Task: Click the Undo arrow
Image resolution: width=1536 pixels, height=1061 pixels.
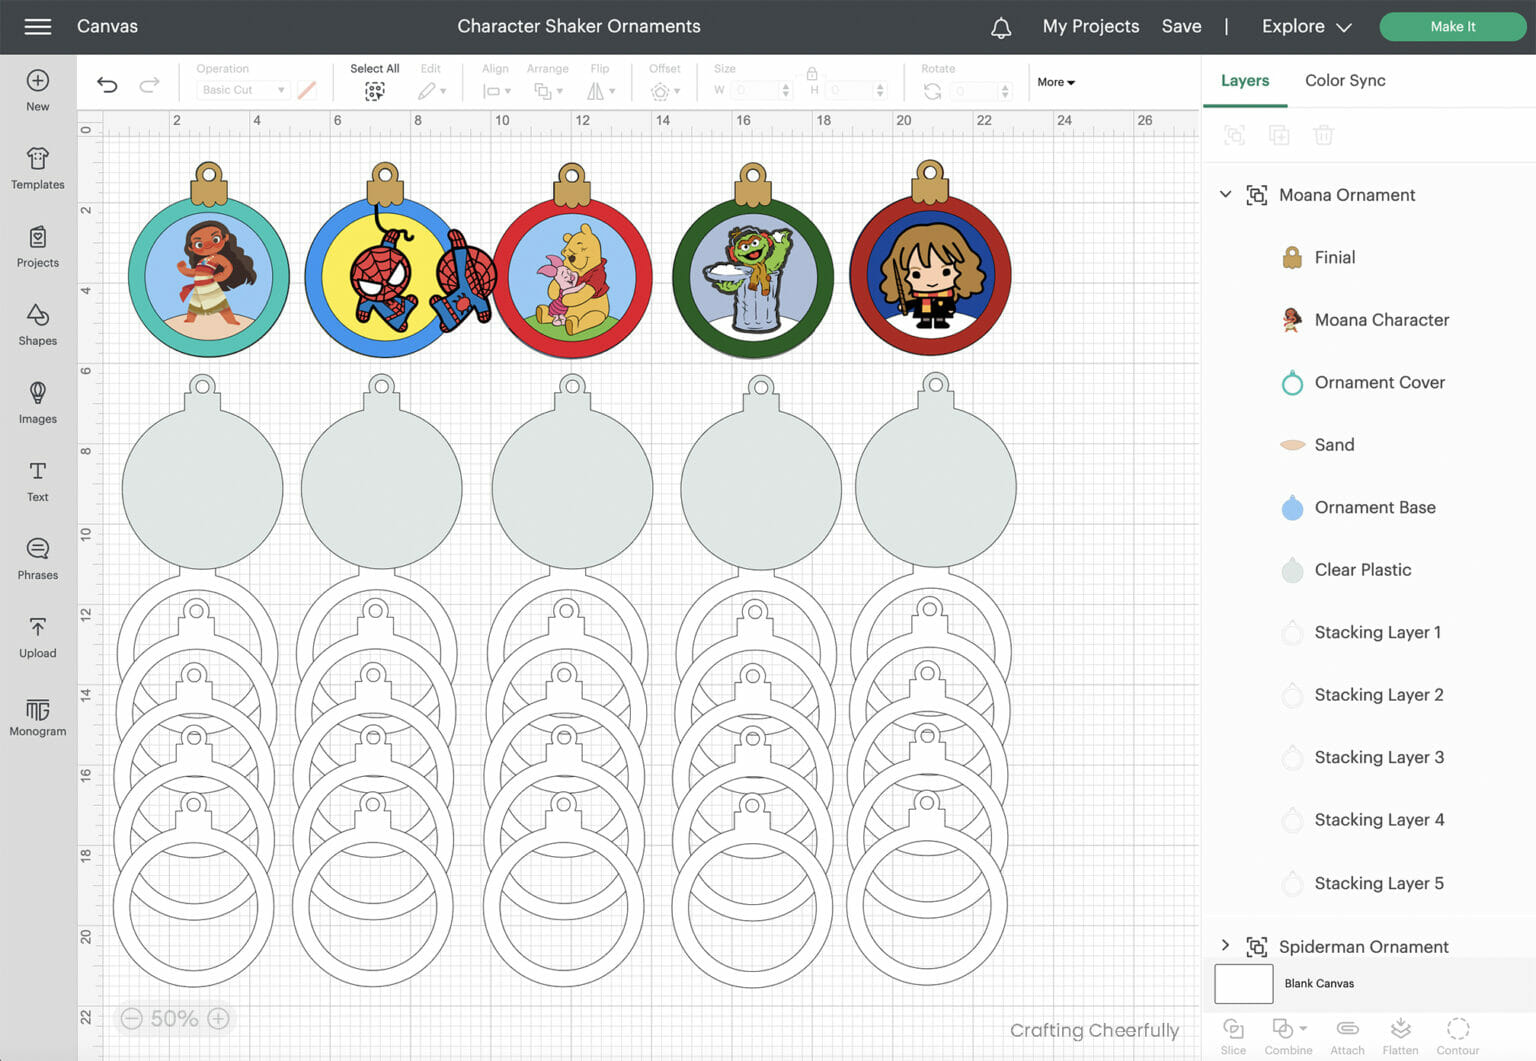Action: pos(107,85)
